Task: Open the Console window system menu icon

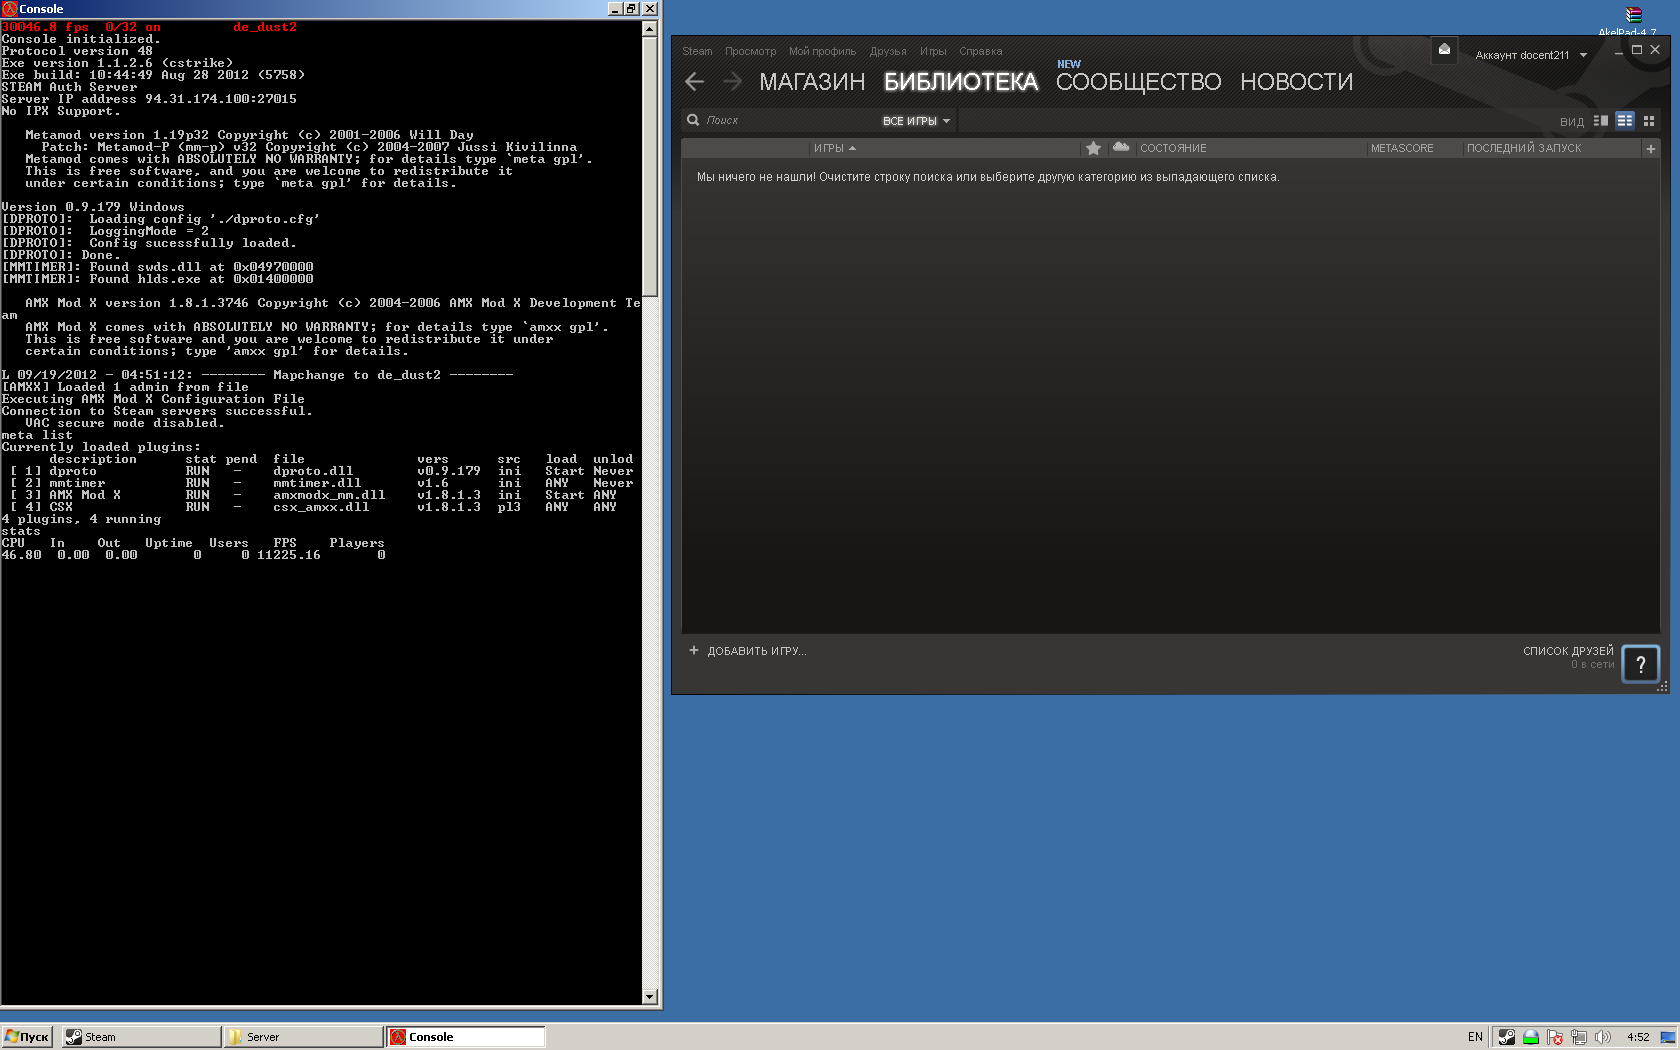Action: click(x=9, y=9)
